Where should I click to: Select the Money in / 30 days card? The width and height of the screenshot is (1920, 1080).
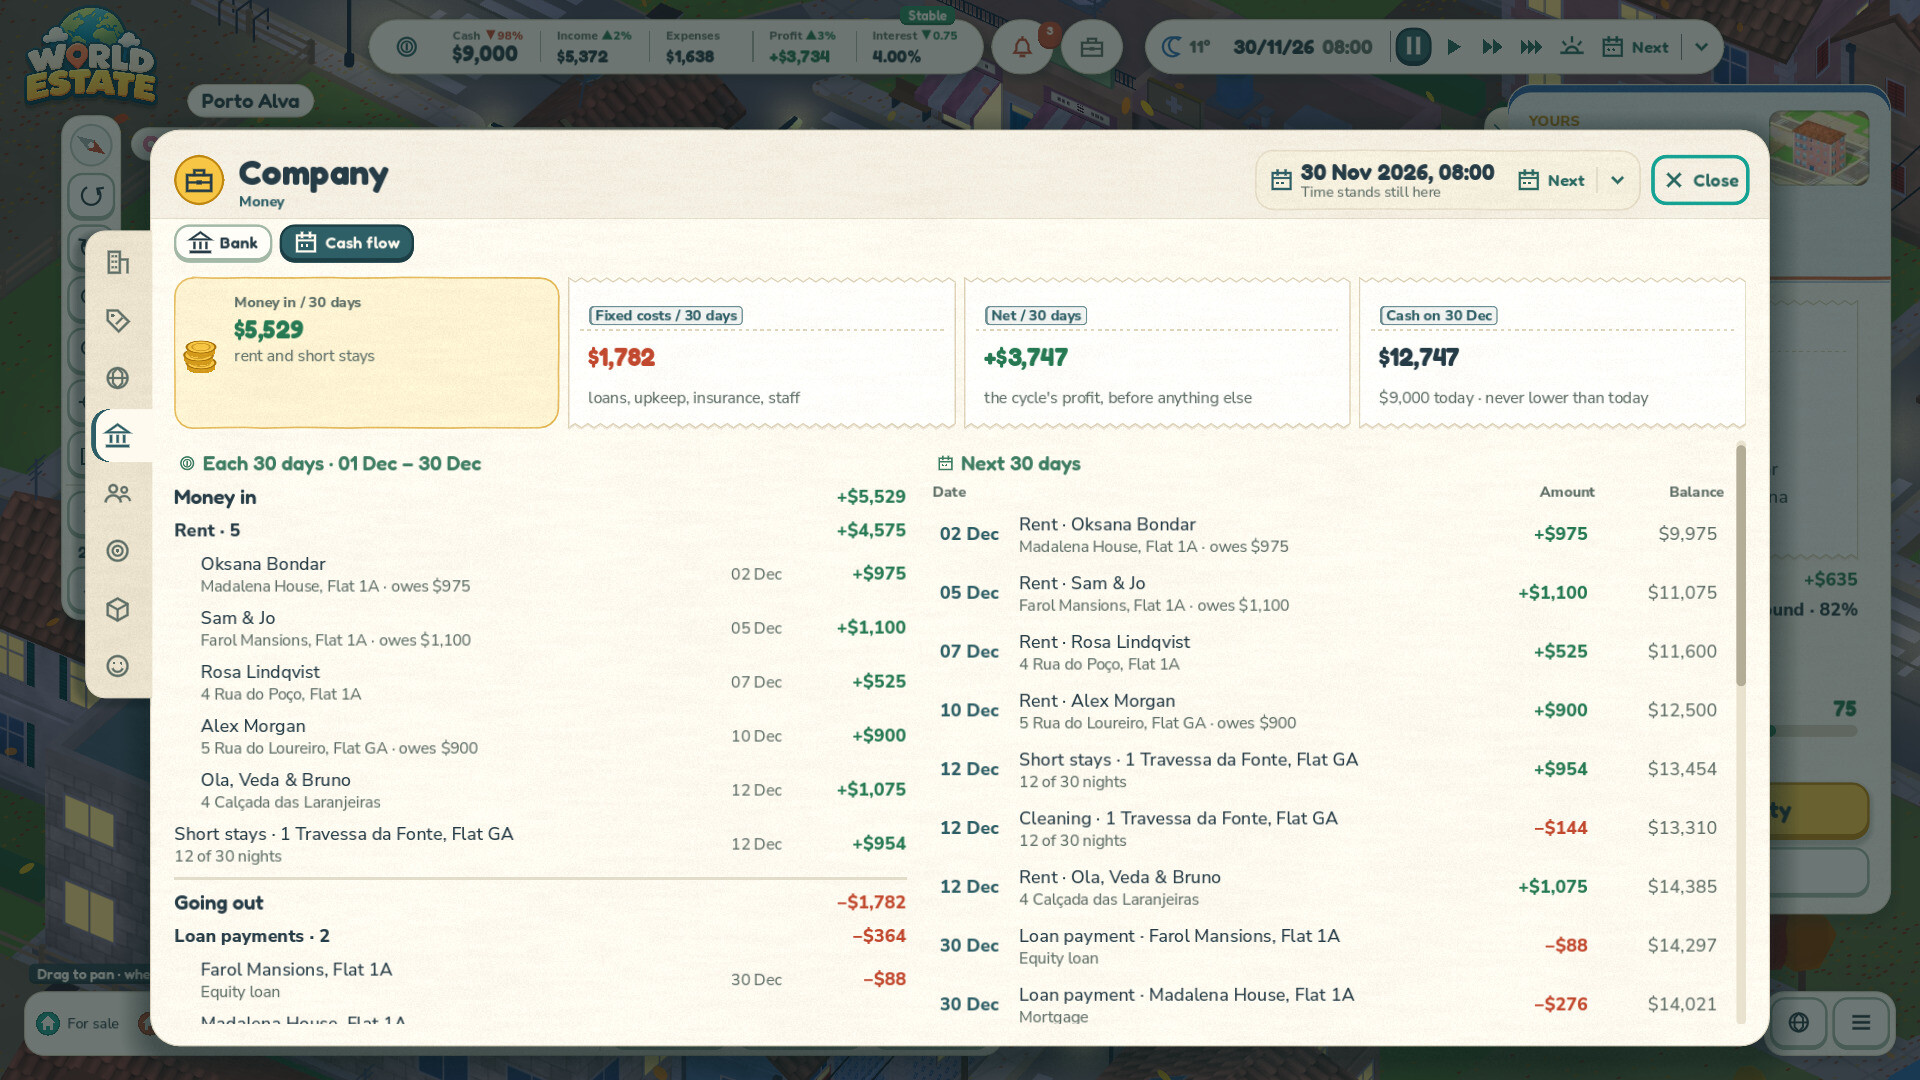tap(366, 353)
